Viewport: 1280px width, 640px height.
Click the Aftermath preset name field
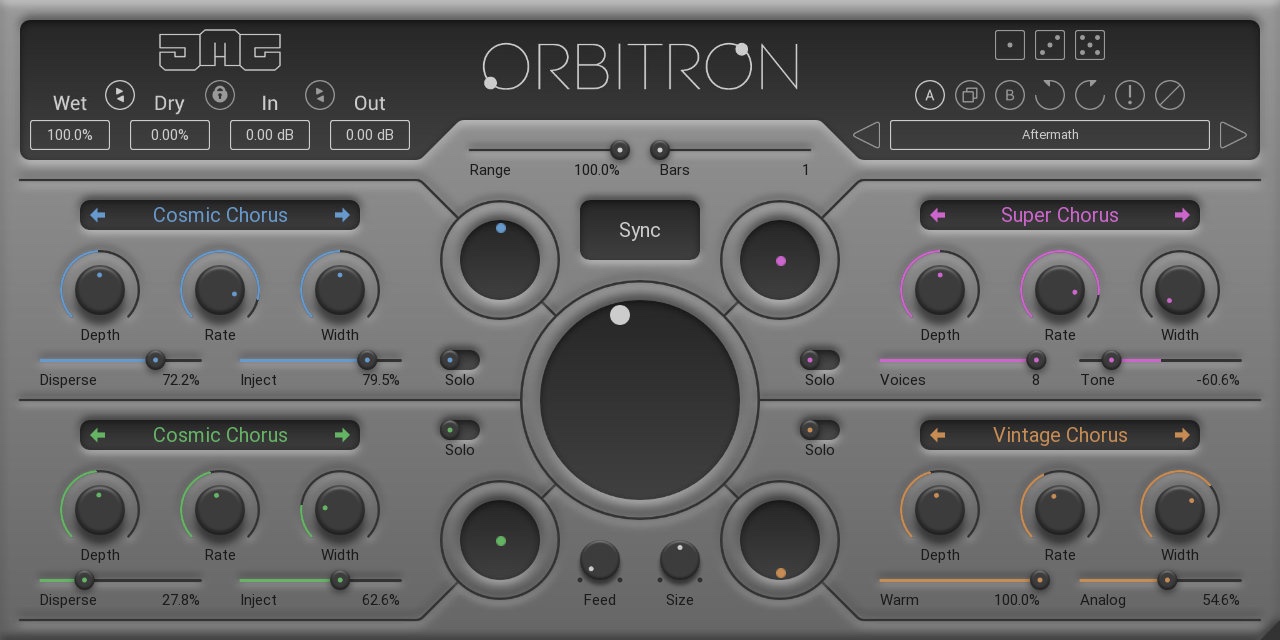tap(1050, 134)
